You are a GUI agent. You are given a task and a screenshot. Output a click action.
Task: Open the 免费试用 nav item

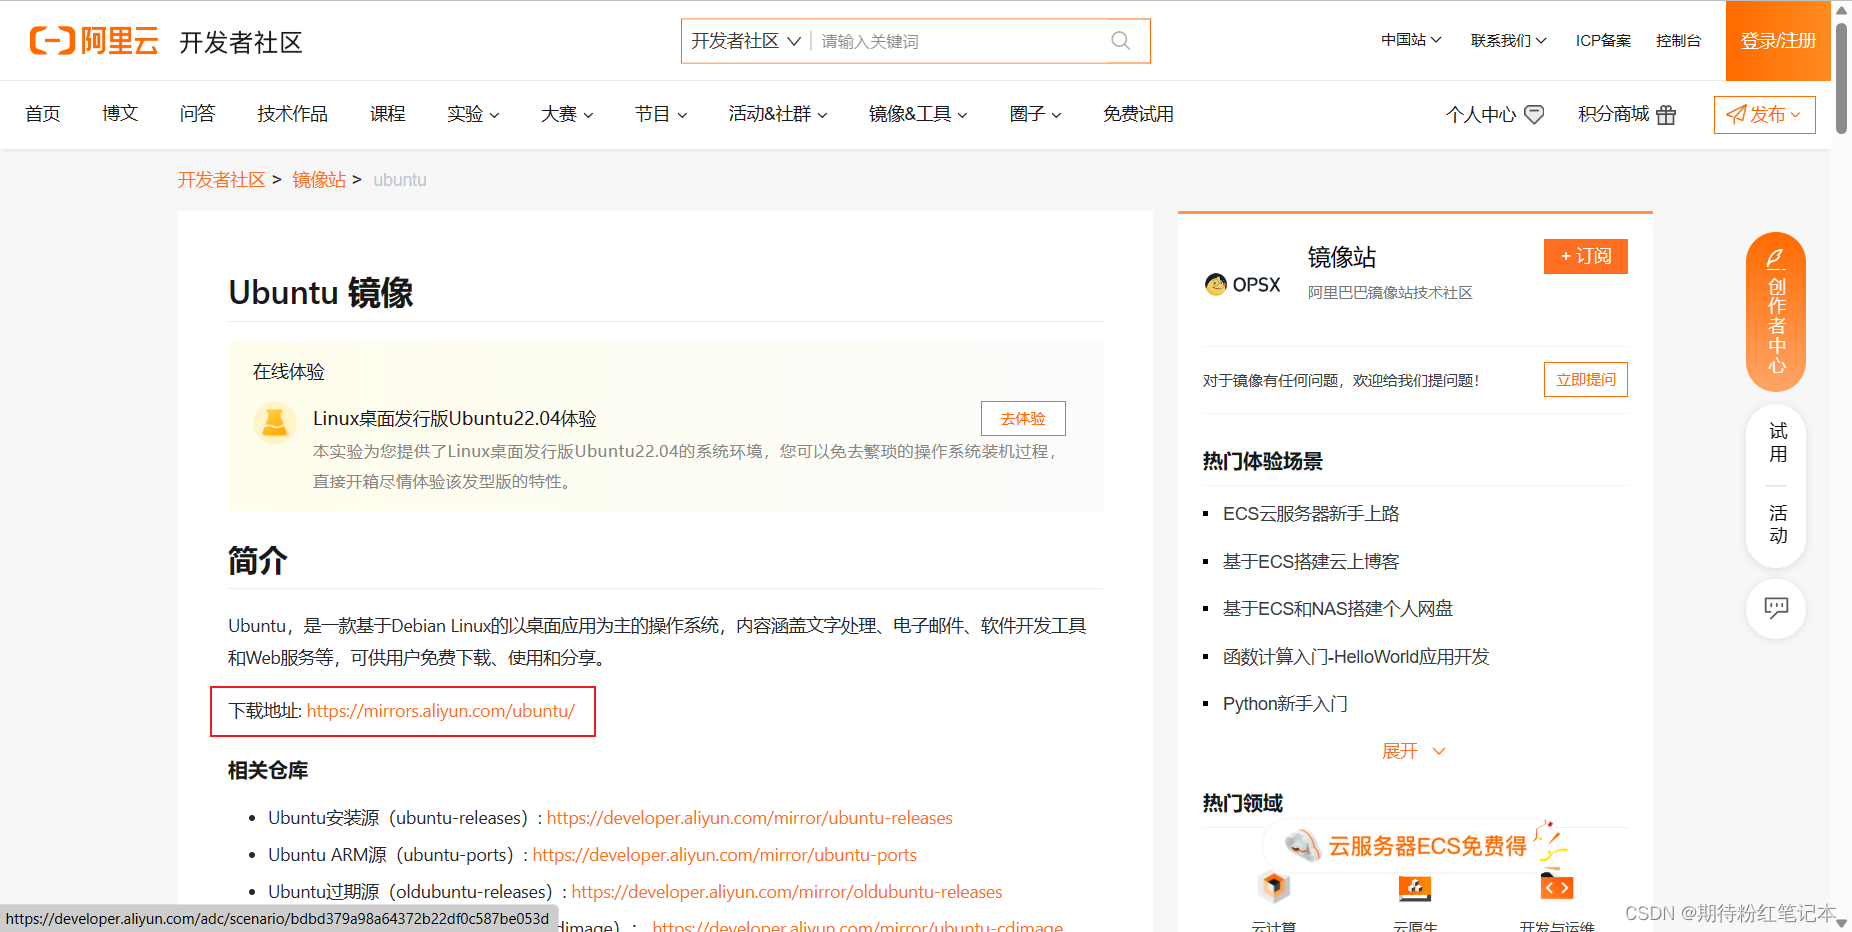click(1138, 114)
